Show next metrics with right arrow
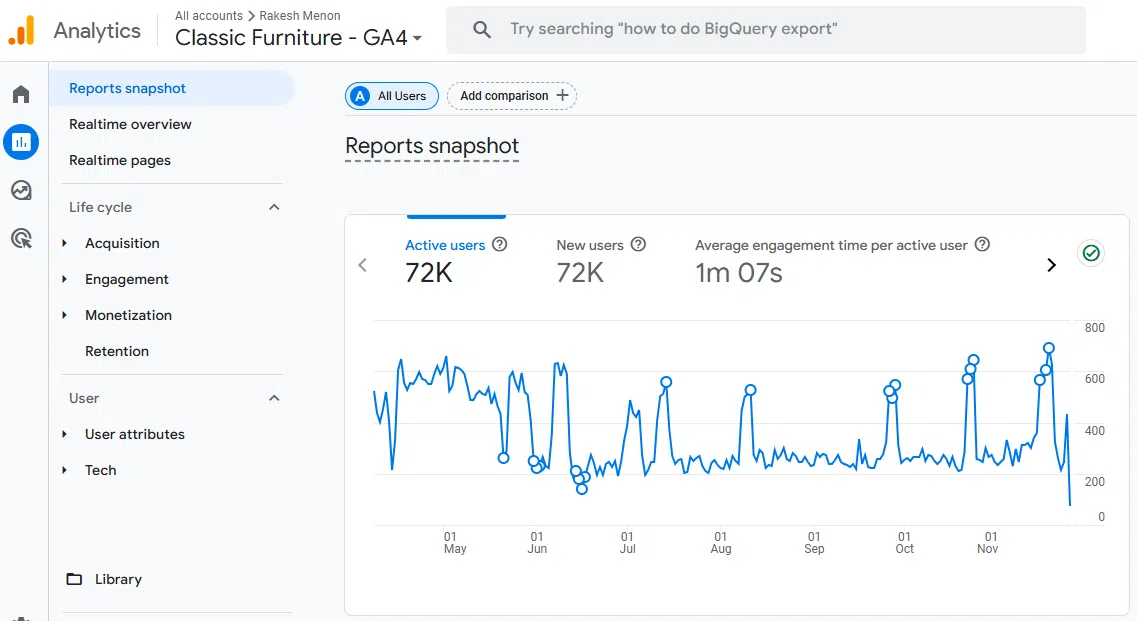 [x=1051, y=265]
